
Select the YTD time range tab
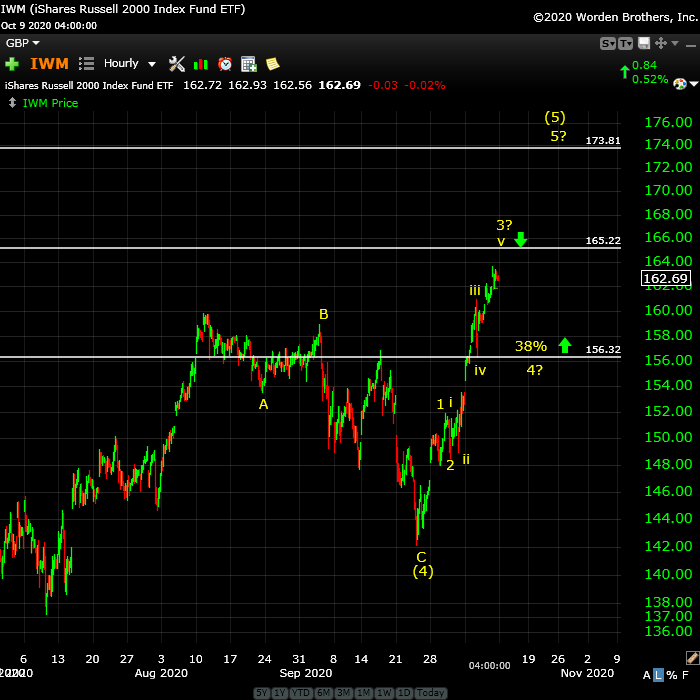point(301,693)
